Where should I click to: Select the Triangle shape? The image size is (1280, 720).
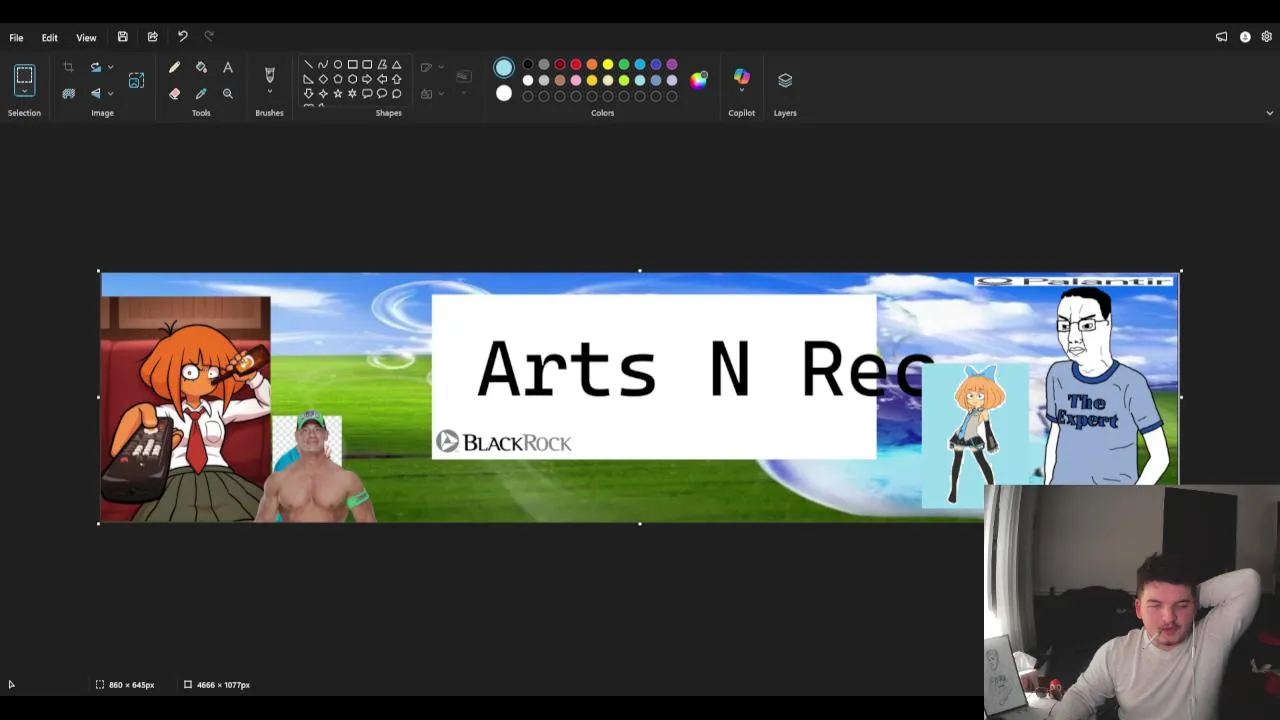click(x=396, y=65)
